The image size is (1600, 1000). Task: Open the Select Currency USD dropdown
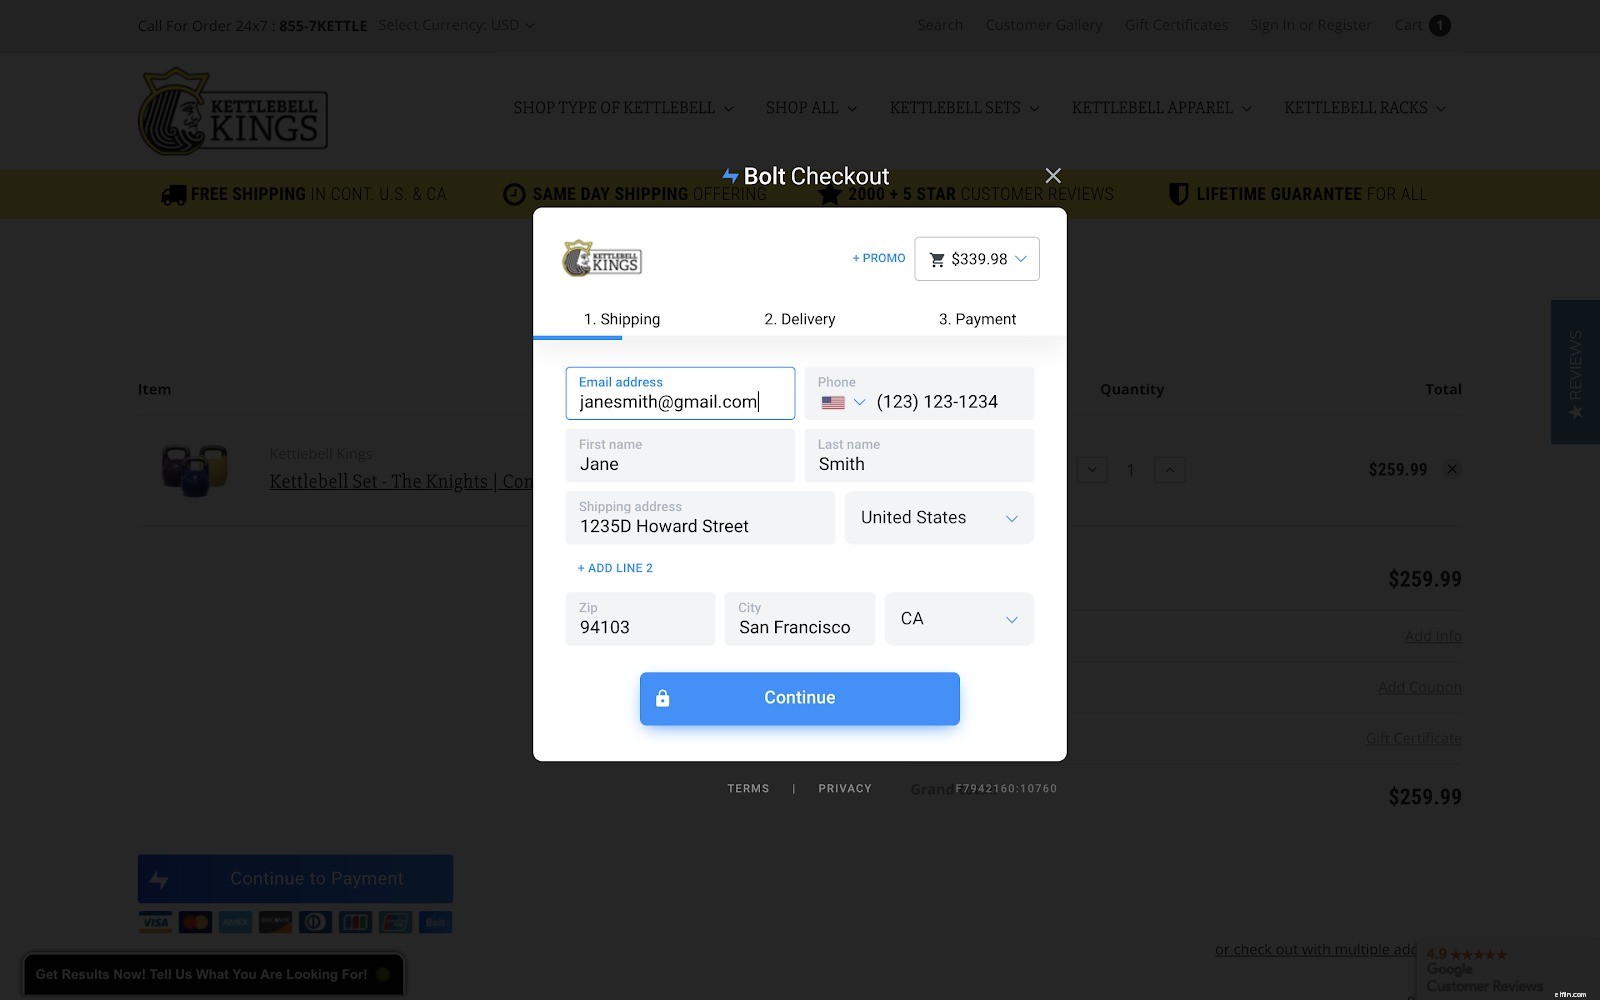455,25
